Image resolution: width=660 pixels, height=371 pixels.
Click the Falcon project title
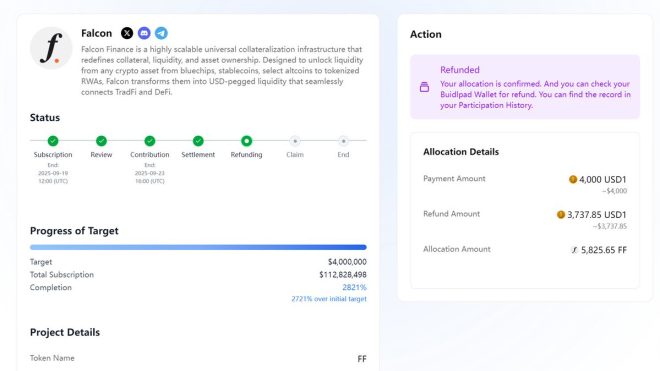[96, 33]
